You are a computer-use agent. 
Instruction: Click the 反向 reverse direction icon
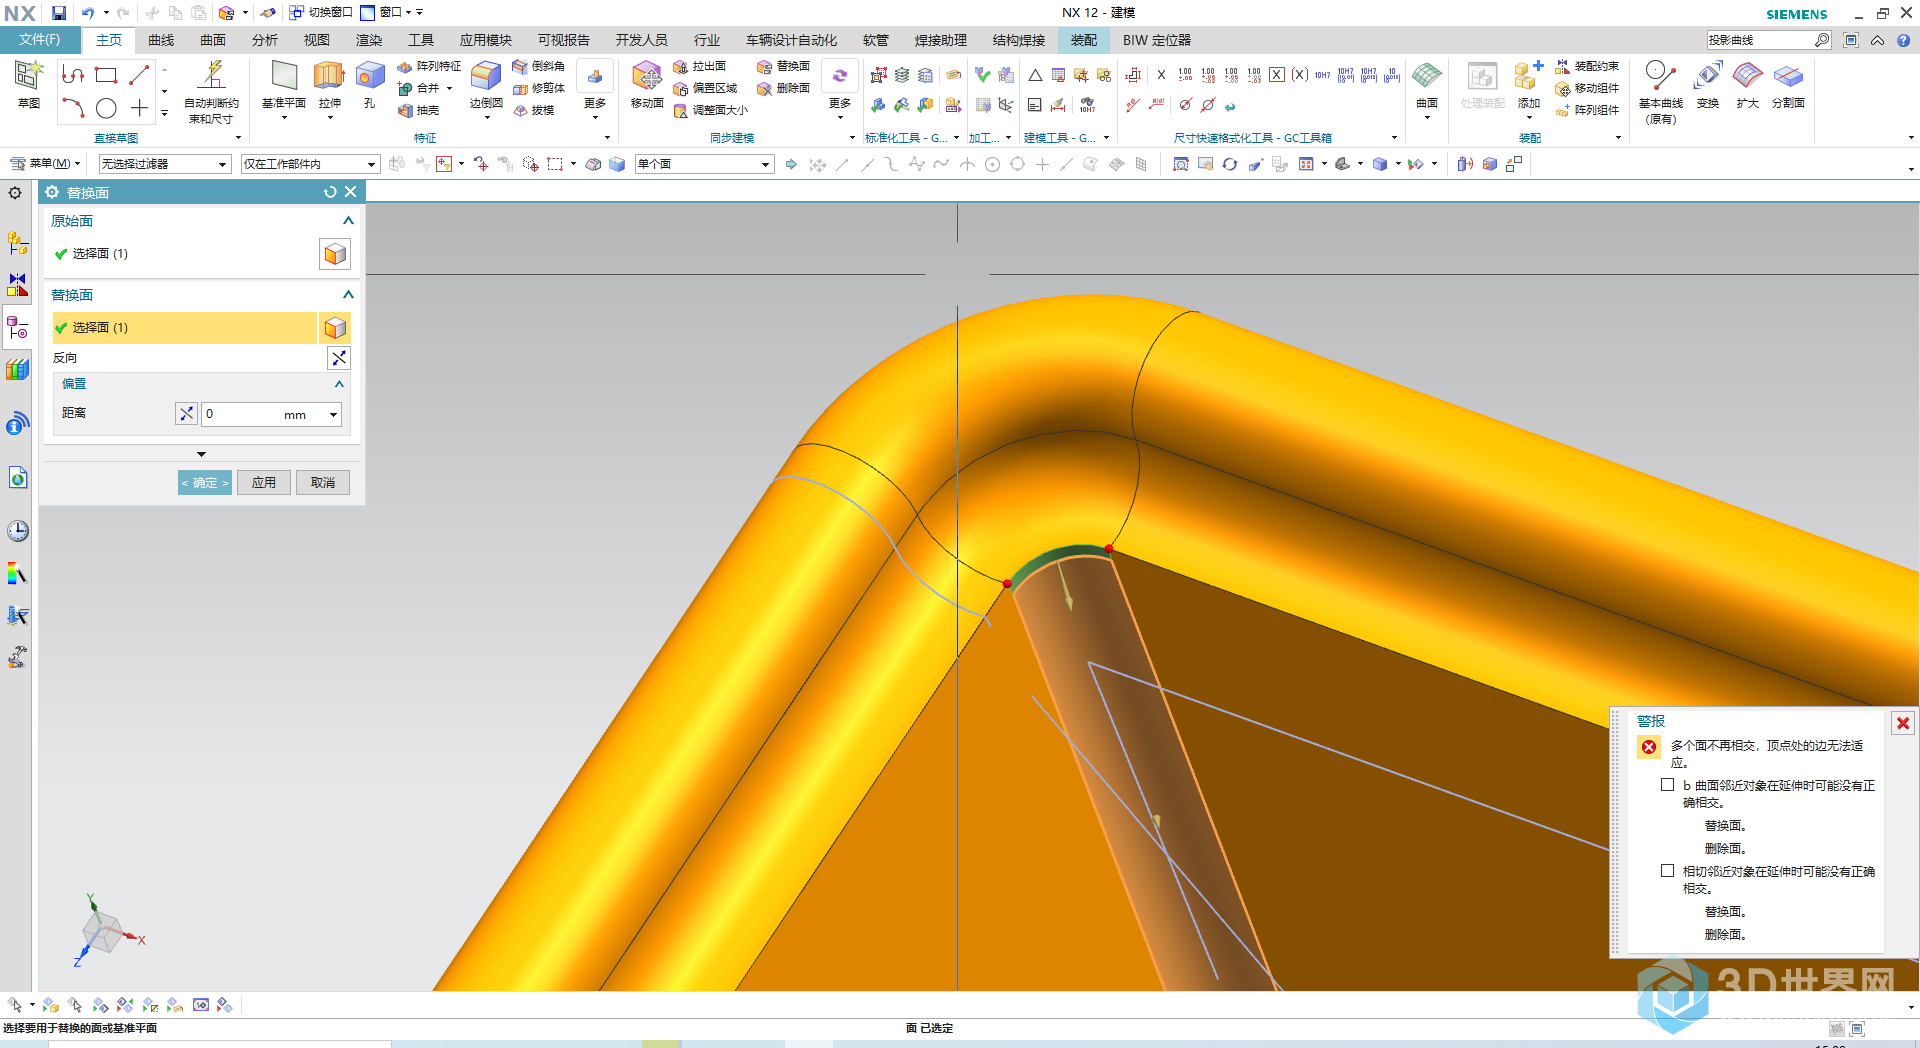coord(339,358)
